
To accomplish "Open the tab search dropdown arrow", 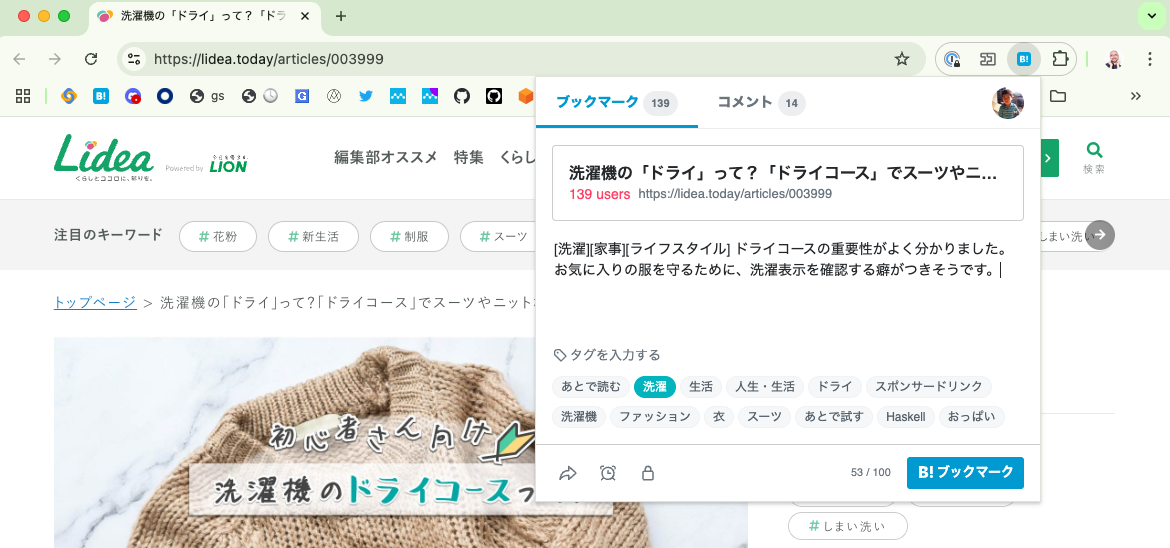I will pos(1150,16).
